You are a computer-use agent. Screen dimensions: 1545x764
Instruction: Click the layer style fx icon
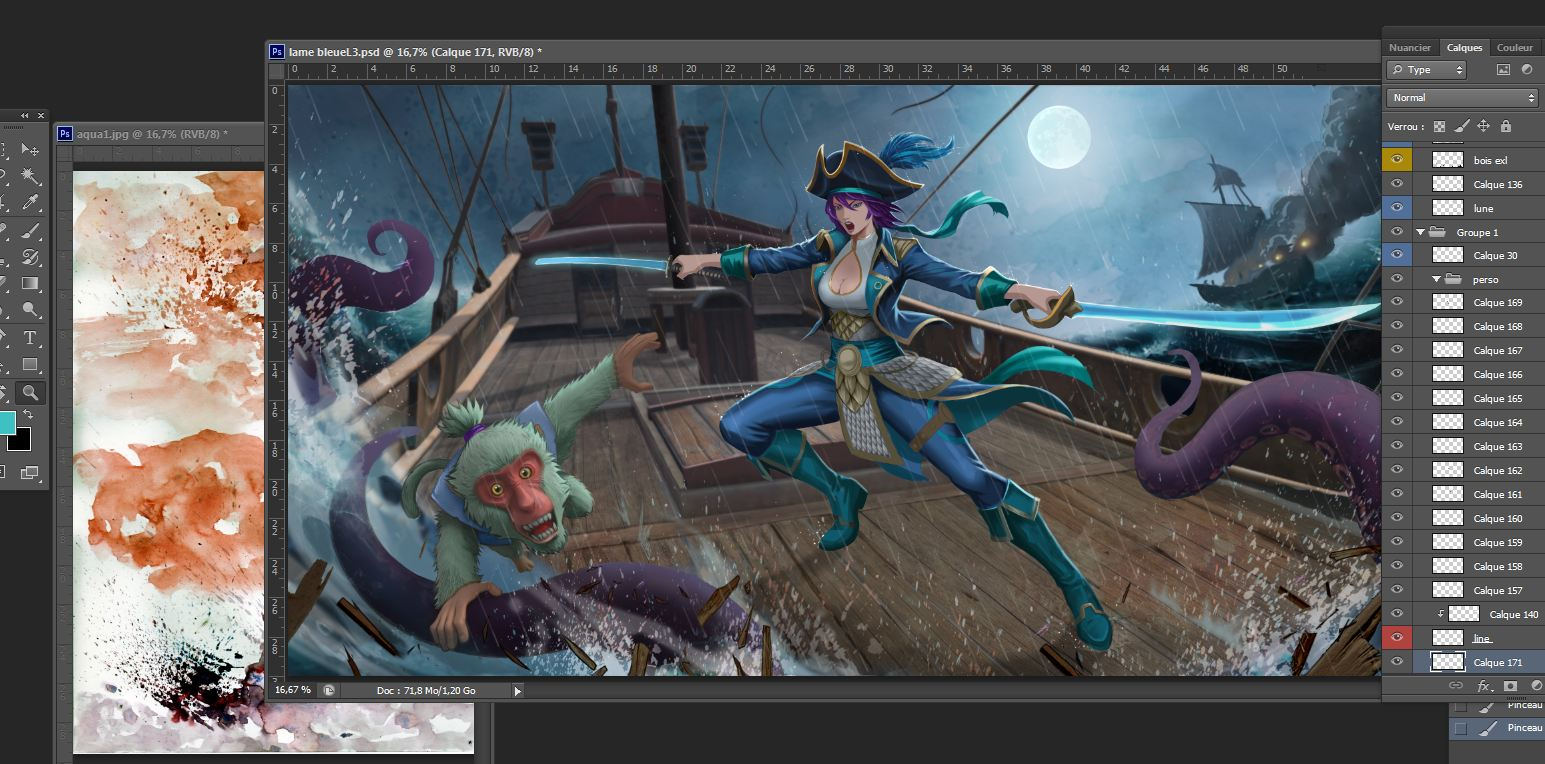[x=1484, y=686]
